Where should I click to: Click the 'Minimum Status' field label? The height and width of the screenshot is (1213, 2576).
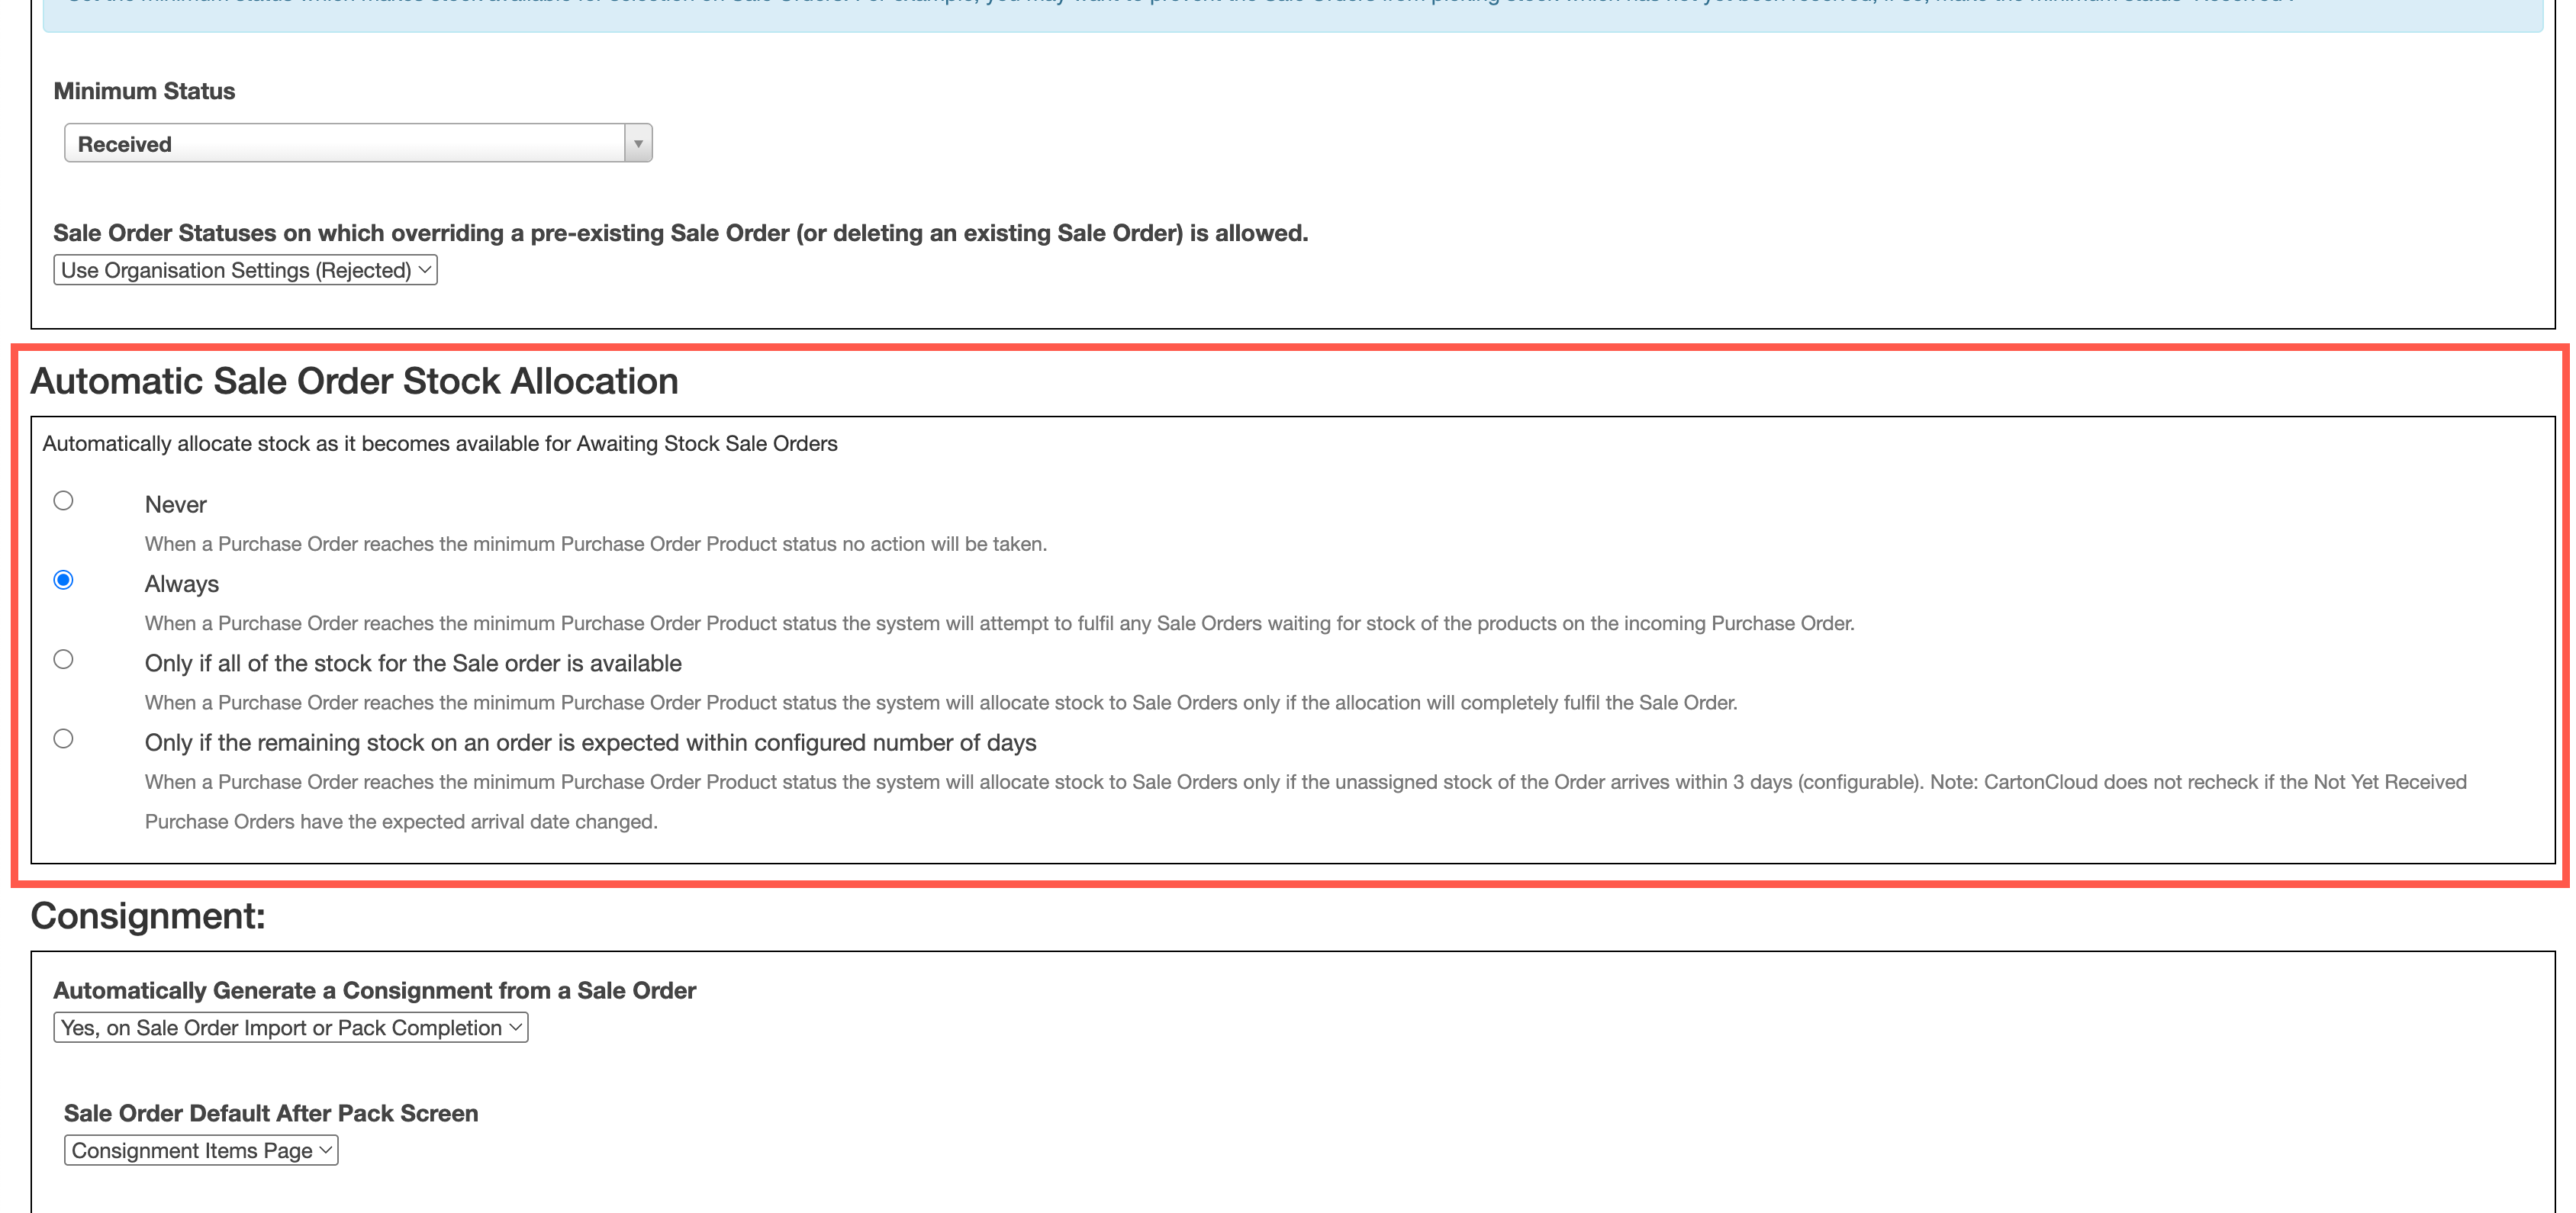tap(144, 91)
